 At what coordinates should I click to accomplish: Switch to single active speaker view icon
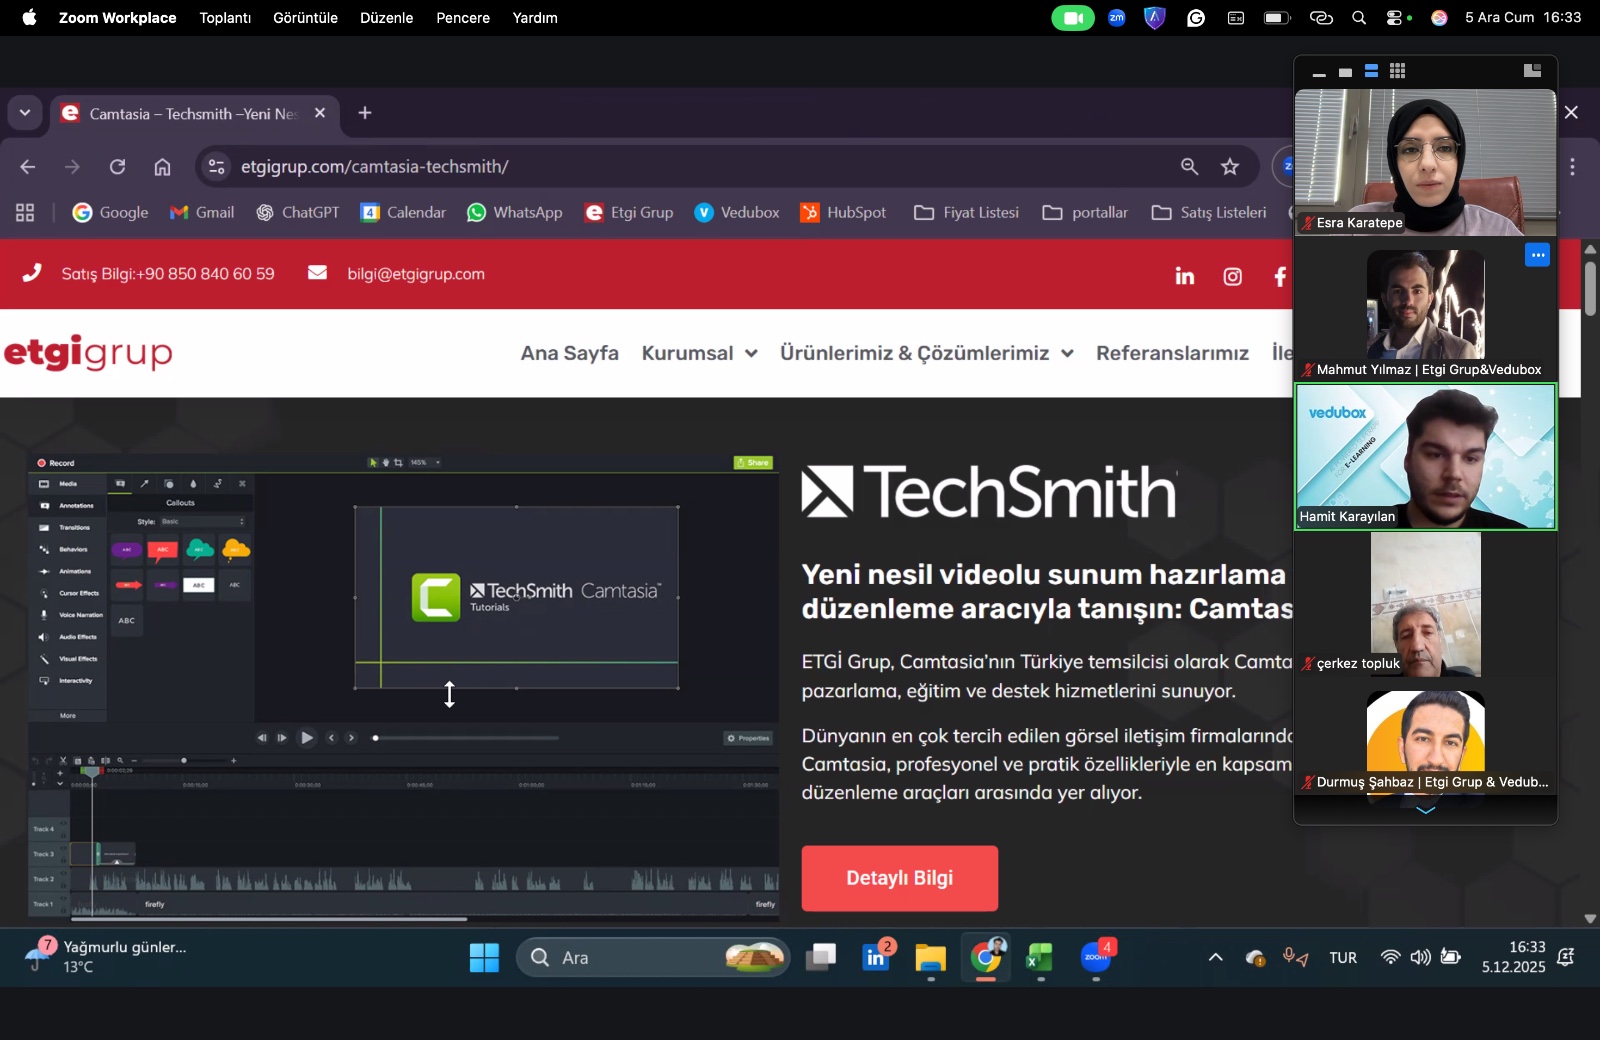(1345, 72)
